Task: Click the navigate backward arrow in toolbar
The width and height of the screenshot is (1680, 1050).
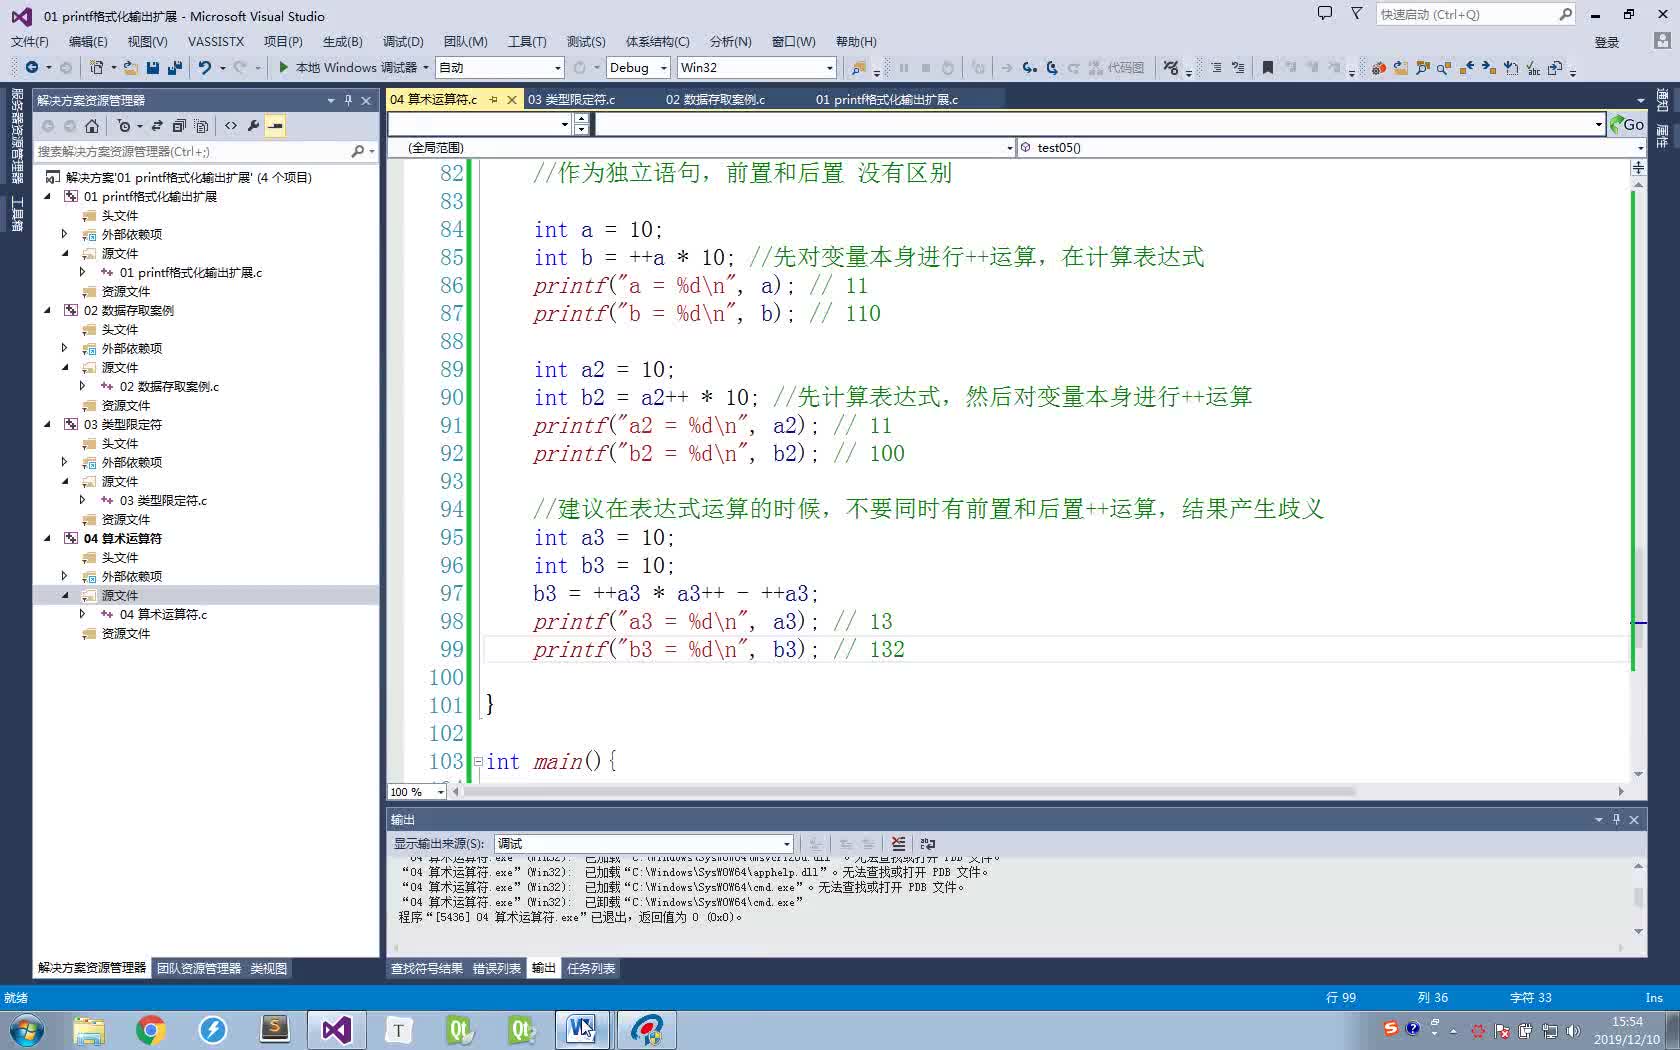Action: [x=32, y=67]
